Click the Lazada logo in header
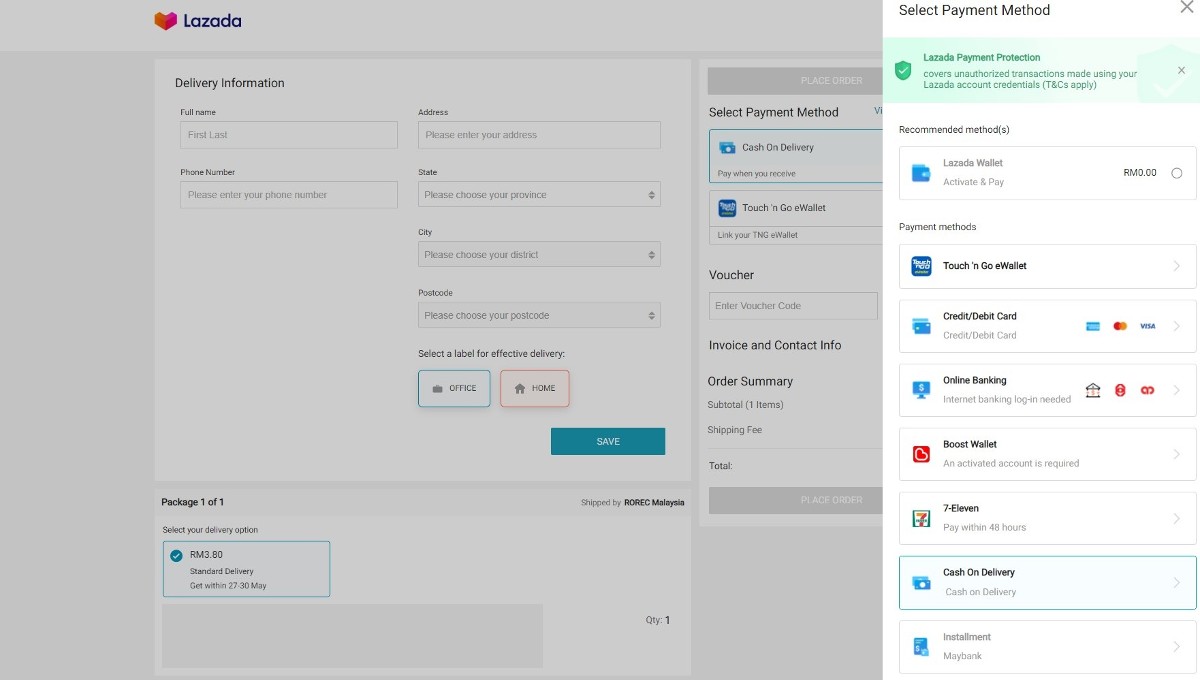Image resolution: width=1200 pixels, height=680 pixels. 197,21
